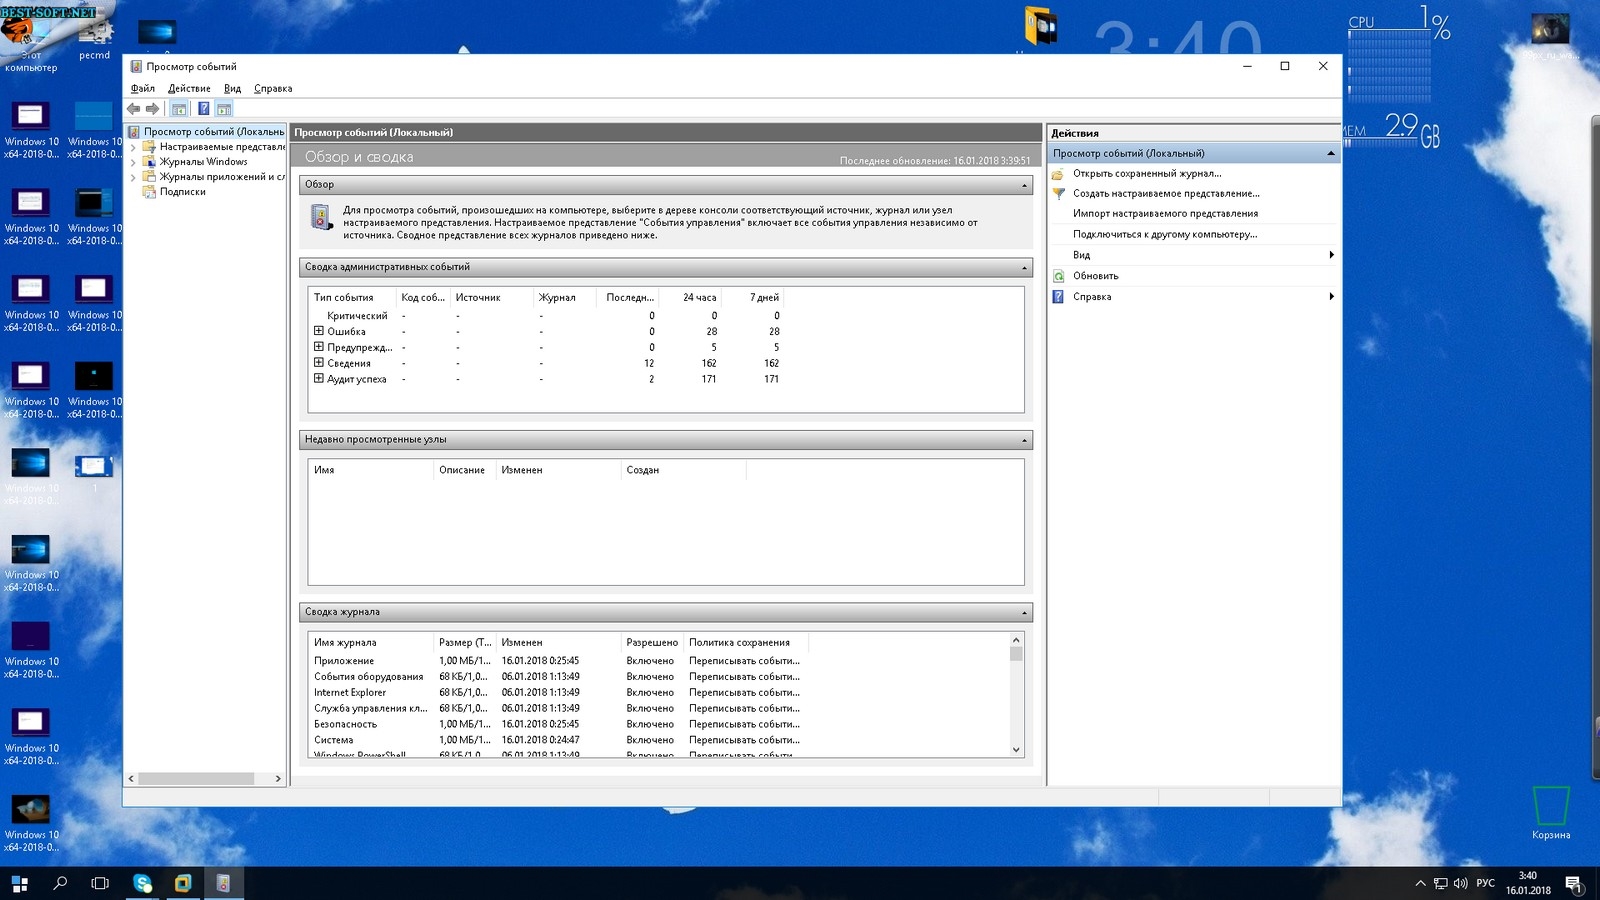1600x900 pixels.
Task: Select the Подписки tree item
Action: click(x=182, y=192)
